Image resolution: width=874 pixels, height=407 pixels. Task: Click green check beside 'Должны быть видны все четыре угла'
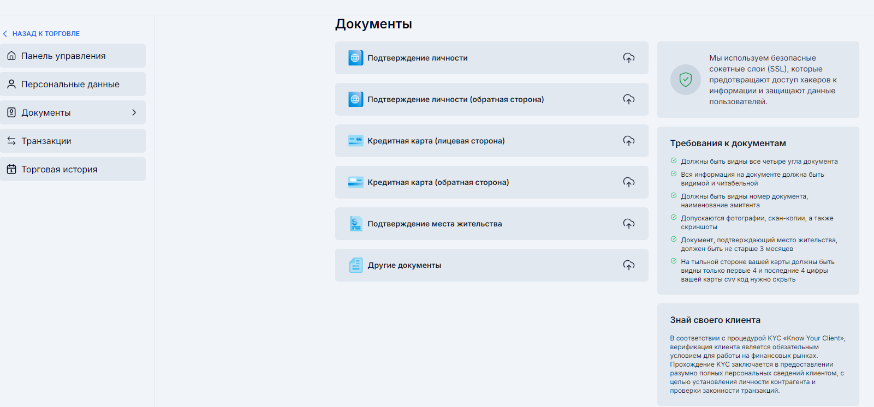click(x=674, y=162)
